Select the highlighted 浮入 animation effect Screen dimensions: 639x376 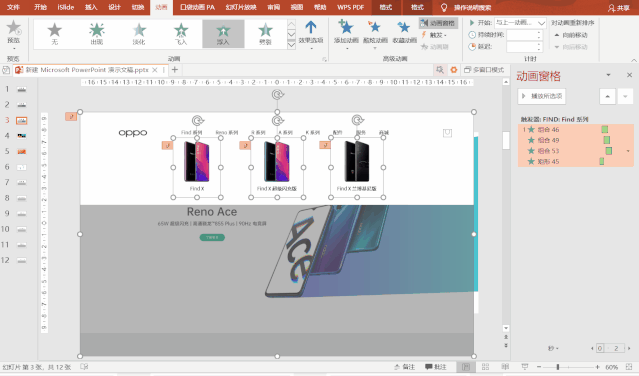[223, 34]
